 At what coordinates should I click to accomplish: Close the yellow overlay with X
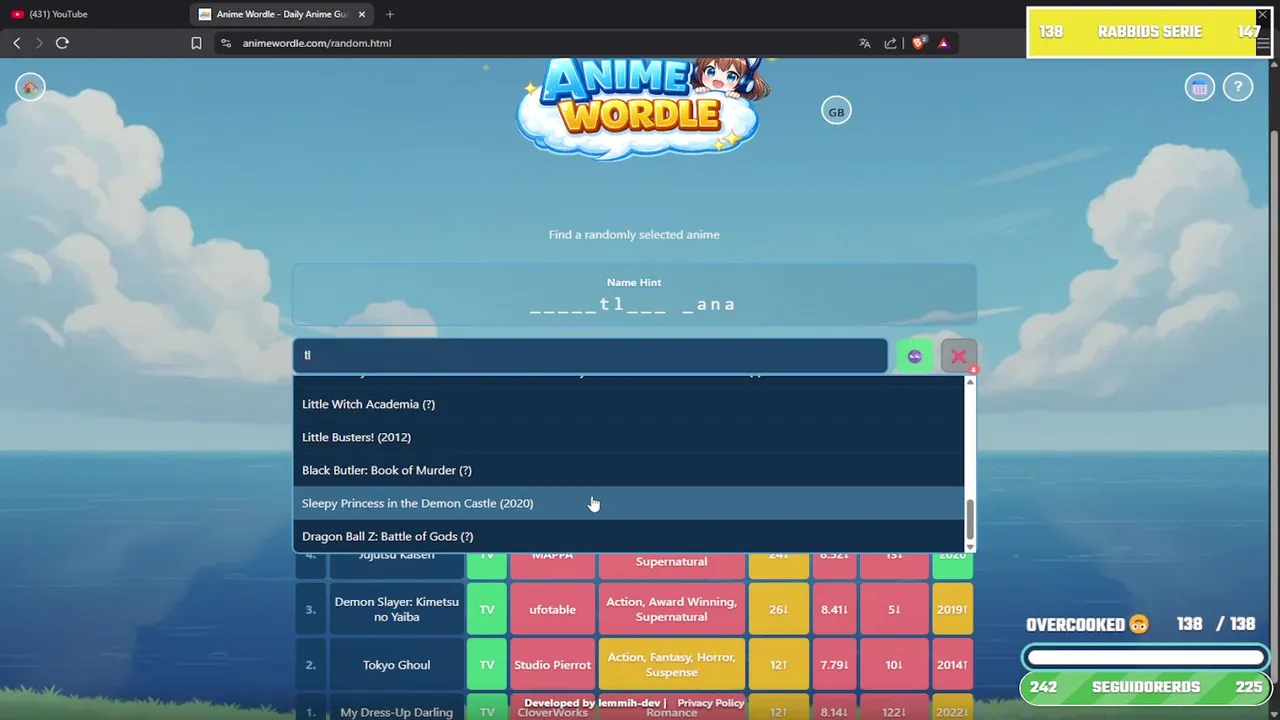pos(1262,15)
